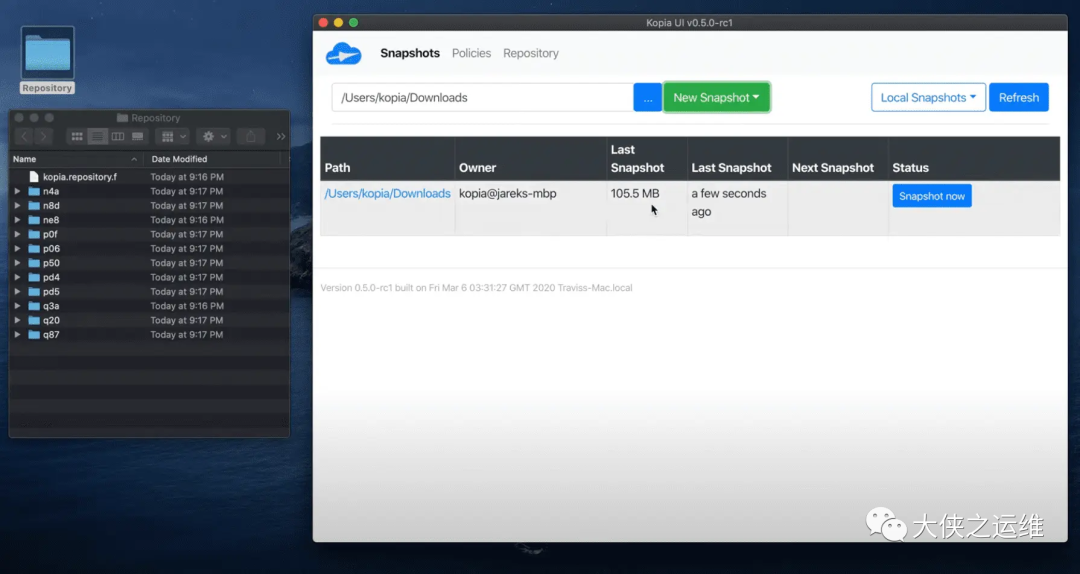This screenshot has height=574, width=1080.
Task: Click Finder back navigation arrow
Action: coord(24,136)
